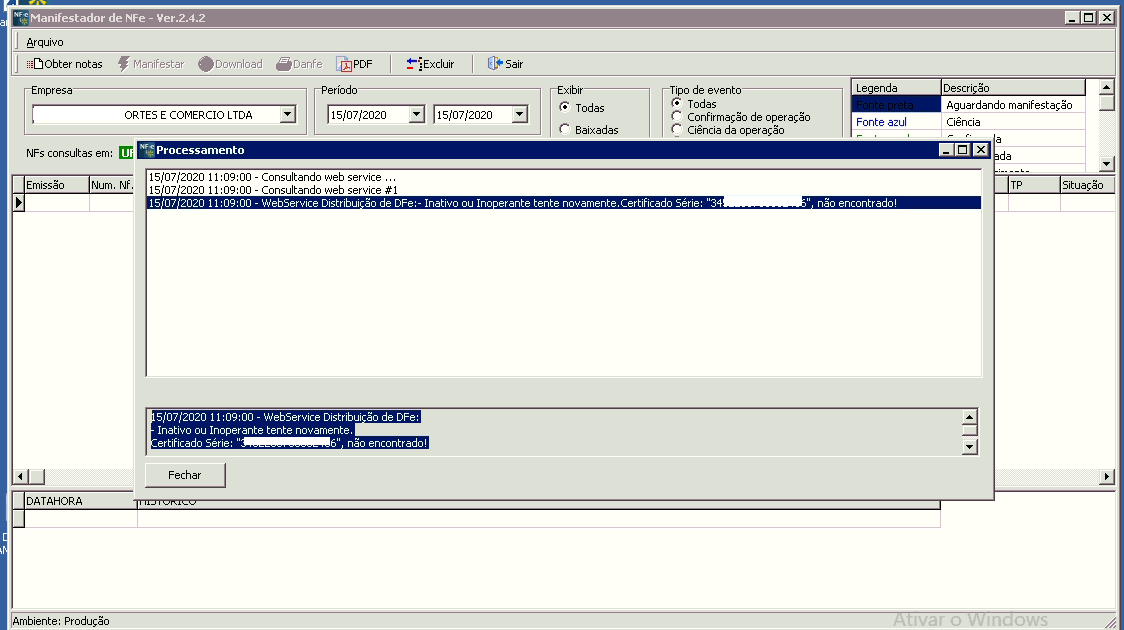1124x630 pixels.
Task: Click the Danfe printer icon
Action: [284, 64]
